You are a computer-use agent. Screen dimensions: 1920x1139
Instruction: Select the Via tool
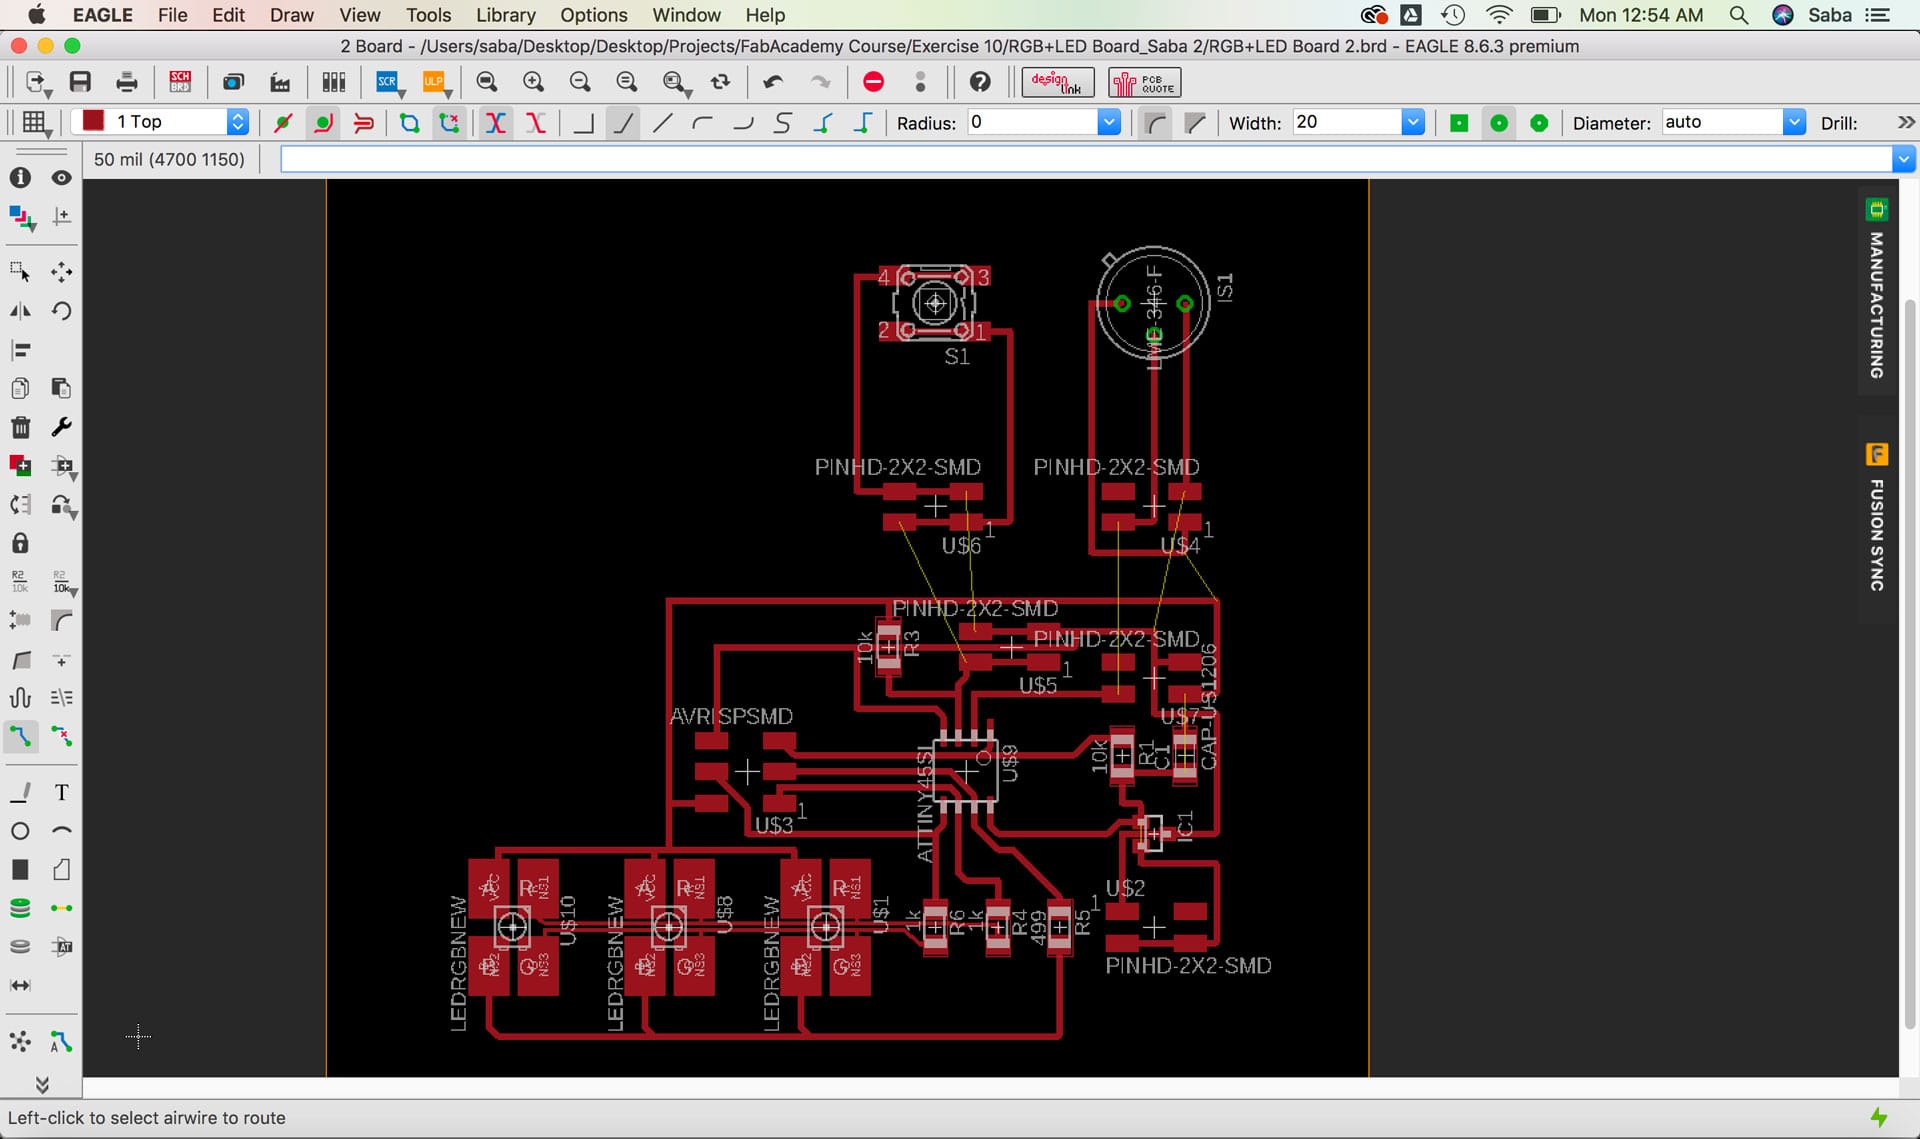pos(20,908)
